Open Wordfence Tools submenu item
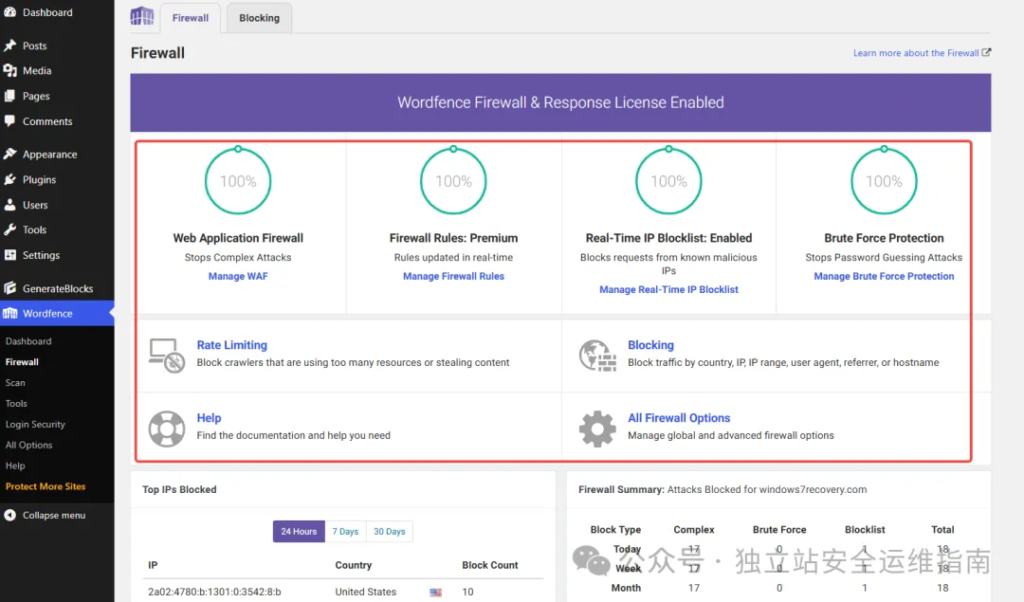The image size is (1024, 602). [x=16, y=404]
